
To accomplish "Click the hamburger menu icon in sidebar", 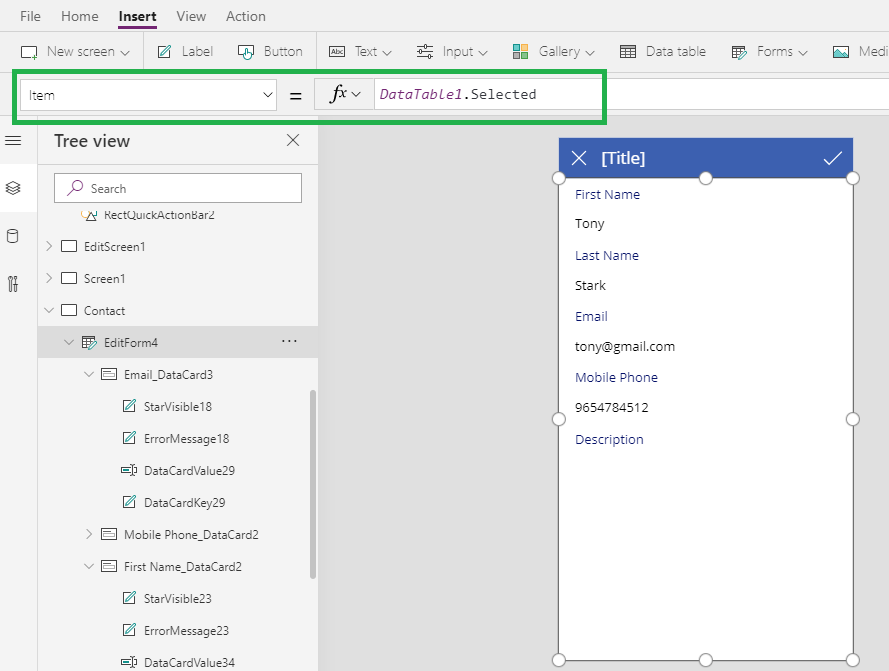I will coord(13,141).
